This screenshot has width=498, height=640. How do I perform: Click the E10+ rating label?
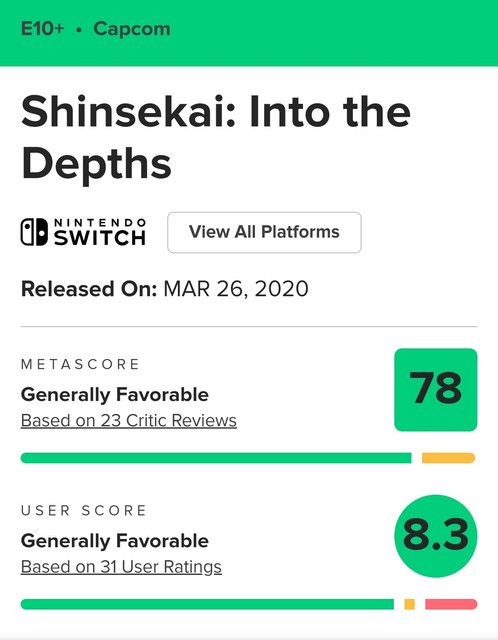[x=42, y=29]
